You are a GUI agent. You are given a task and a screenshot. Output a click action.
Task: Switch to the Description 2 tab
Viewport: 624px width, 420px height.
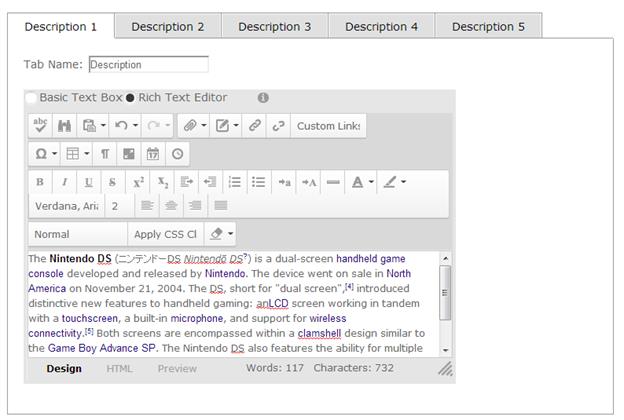pos(168,26)
